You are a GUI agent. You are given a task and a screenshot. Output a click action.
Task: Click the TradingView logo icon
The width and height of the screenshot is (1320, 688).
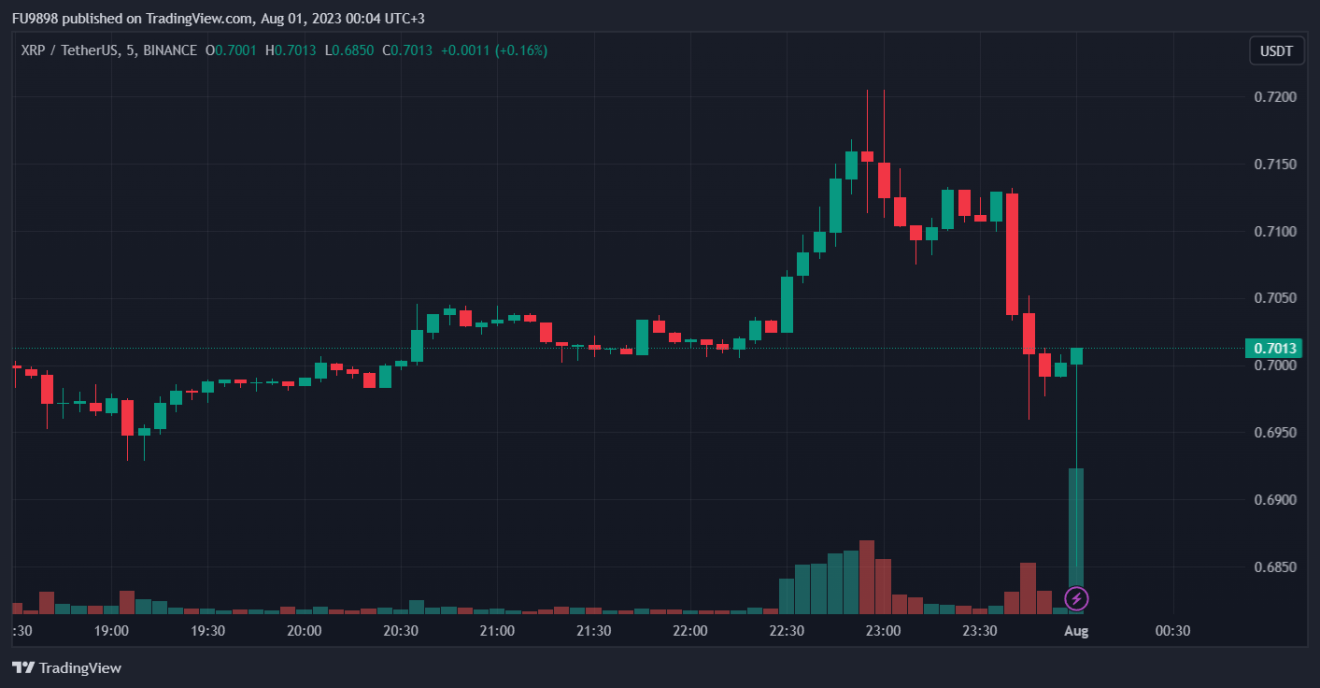(x=23, y=668)
